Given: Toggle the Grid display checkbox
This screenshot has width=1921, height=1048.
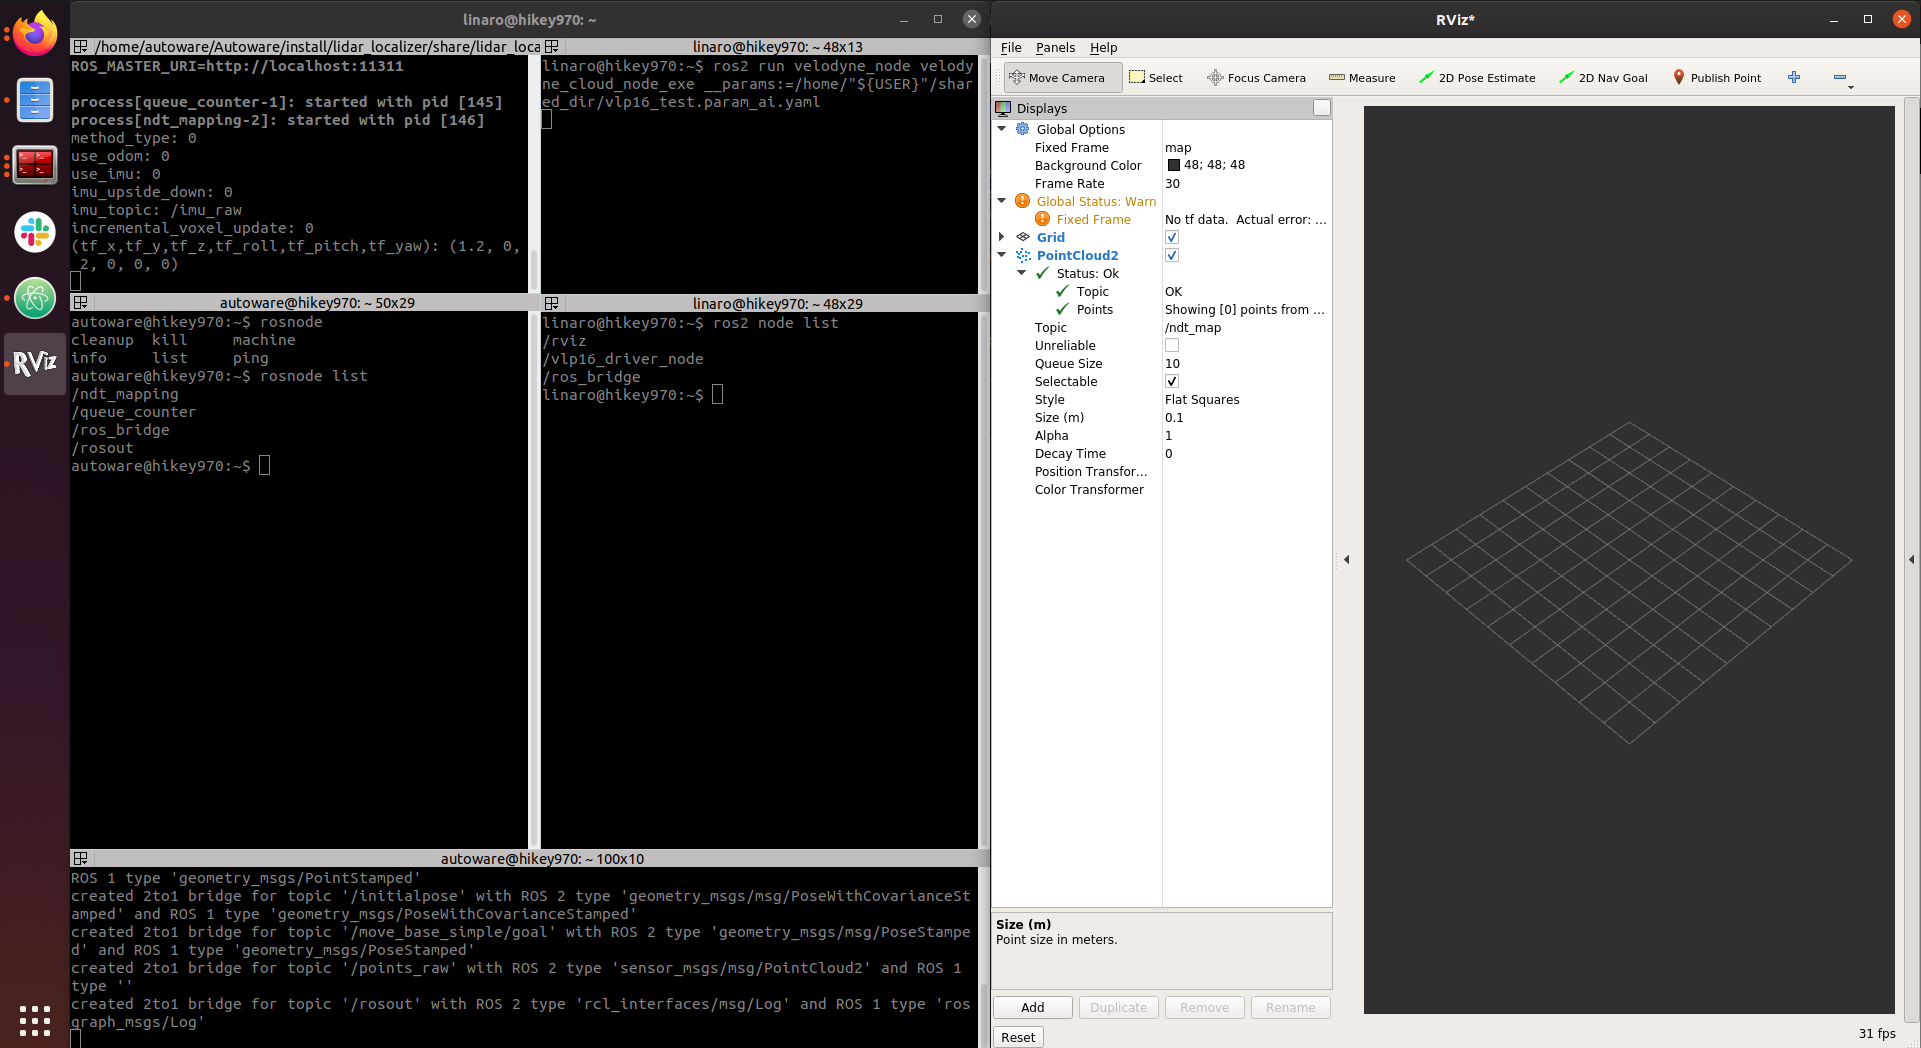Looking at the screenshot, I should pos(1172,238).
